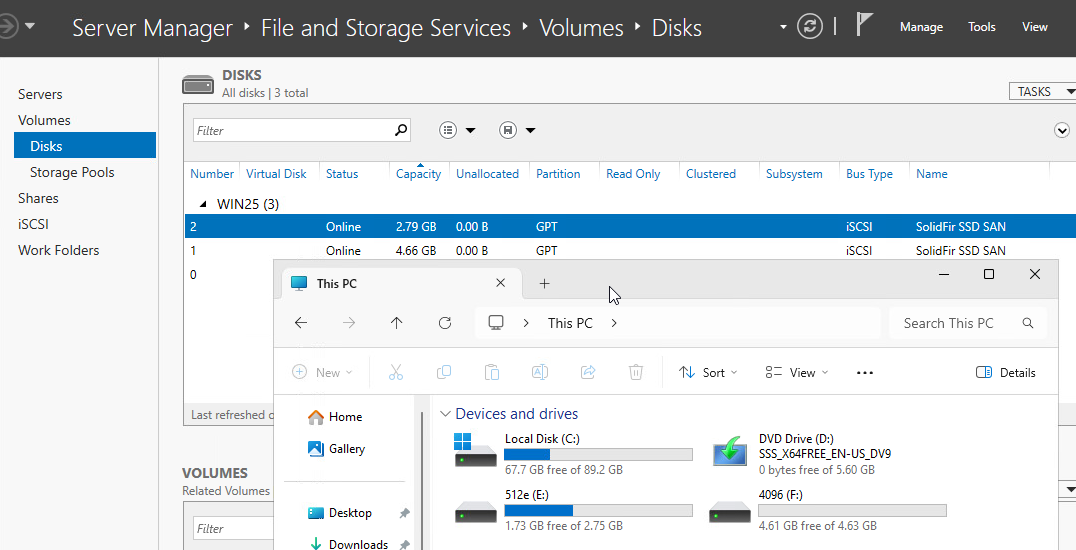Viewport: 1076px width, 550px height.
Task: Click the Forward arrow in File Explorer
Action: point(349,323)
